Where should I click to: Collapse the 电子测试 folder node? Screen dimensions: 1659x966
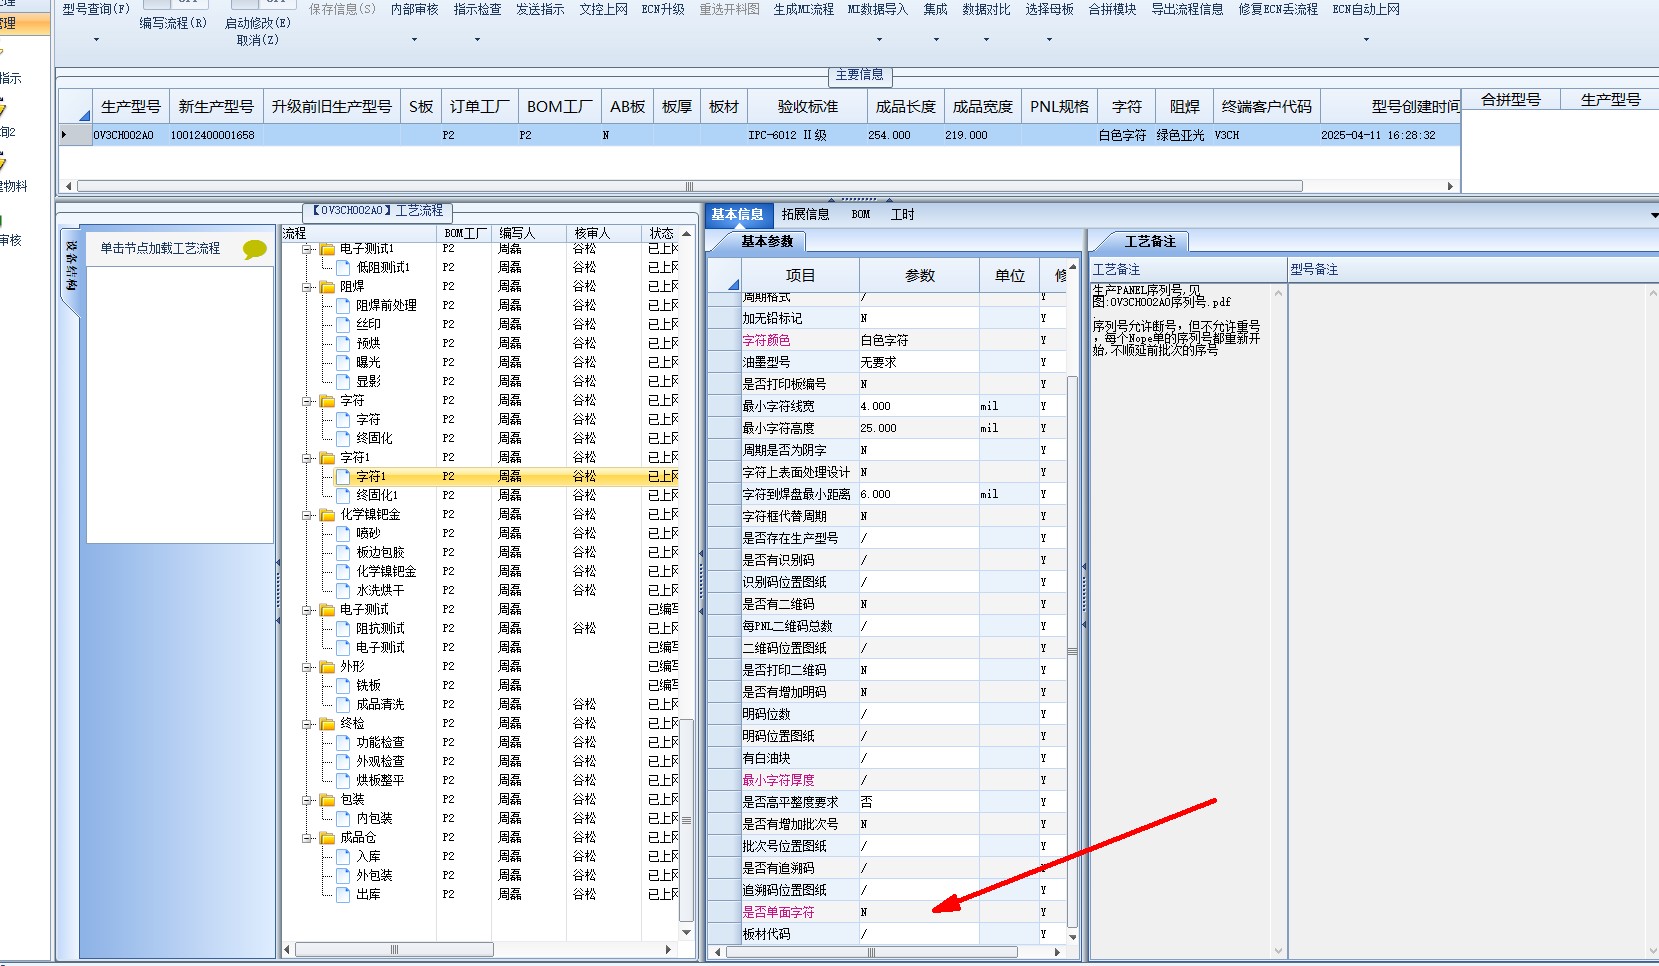pos(308,610)
